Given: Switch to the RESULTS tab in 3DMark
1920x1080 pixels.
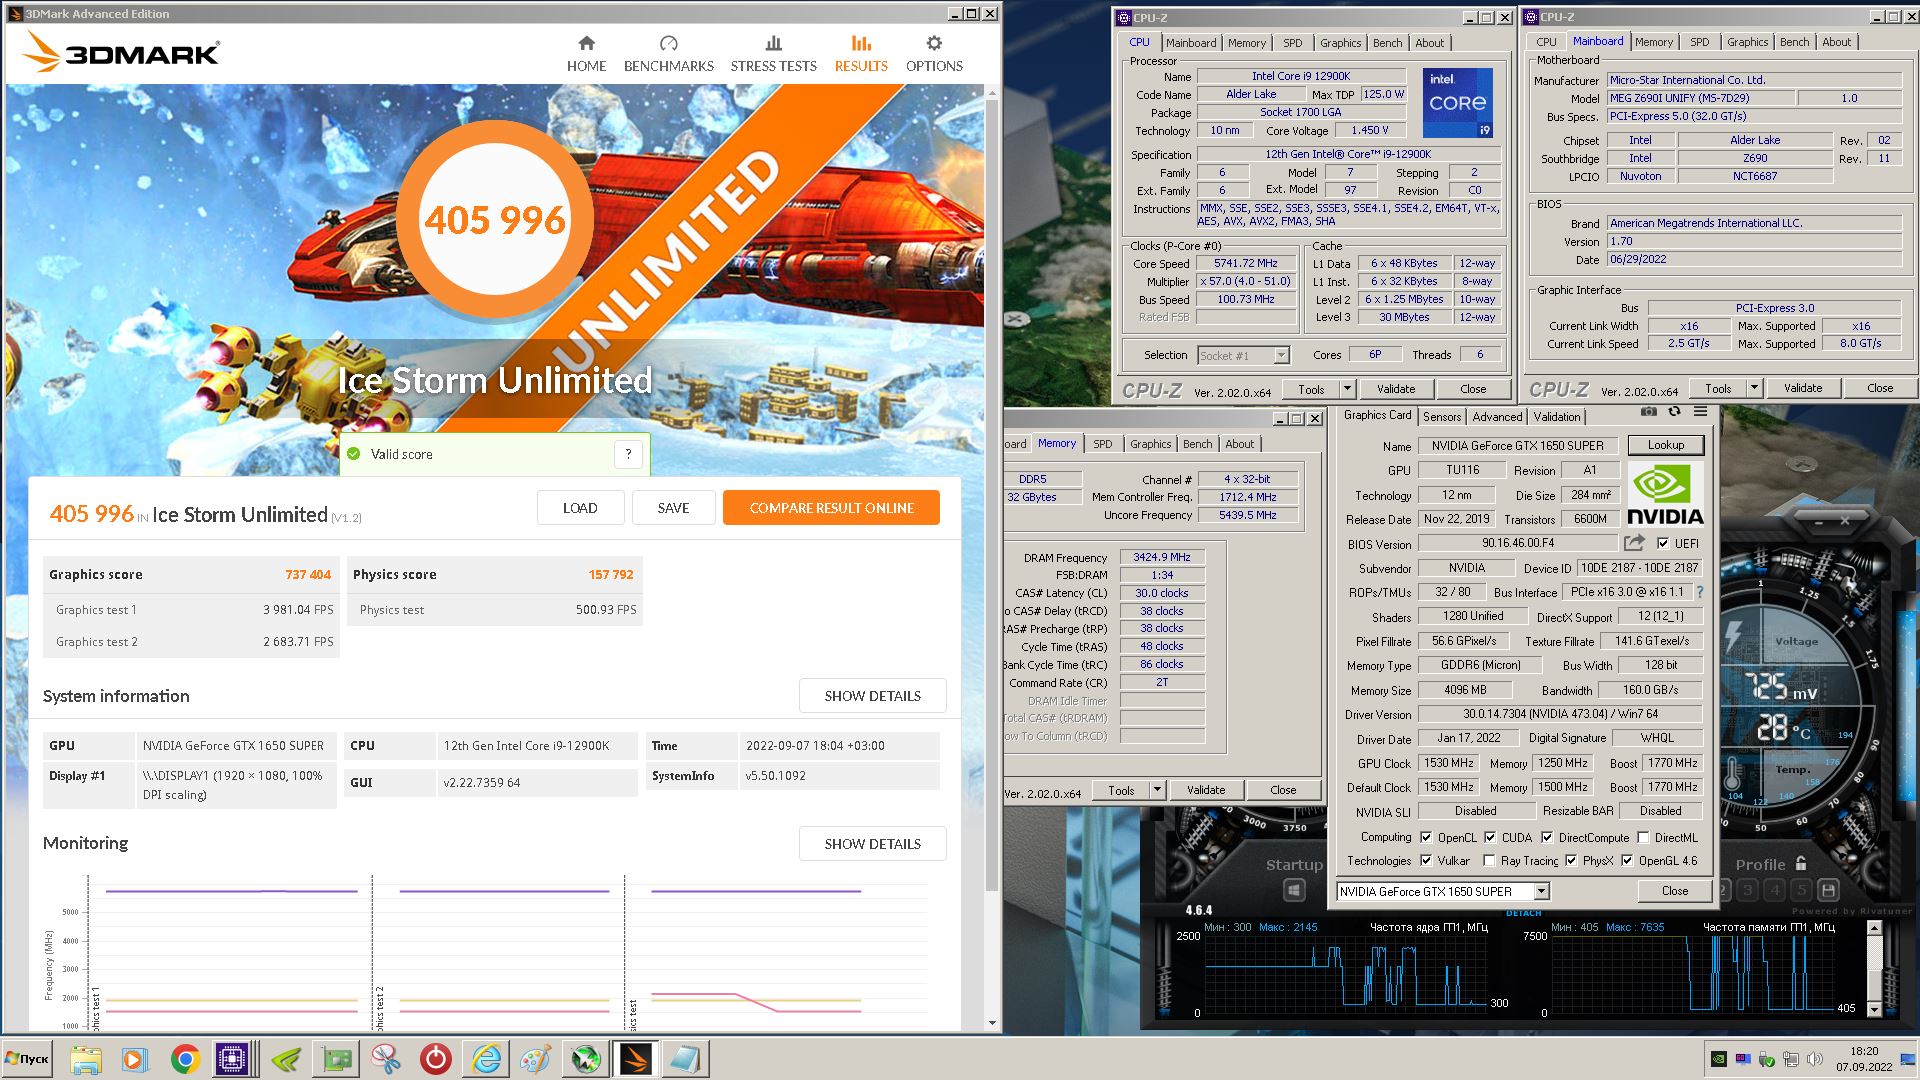Looking at the screenshot, I should [x=861, y=54].
